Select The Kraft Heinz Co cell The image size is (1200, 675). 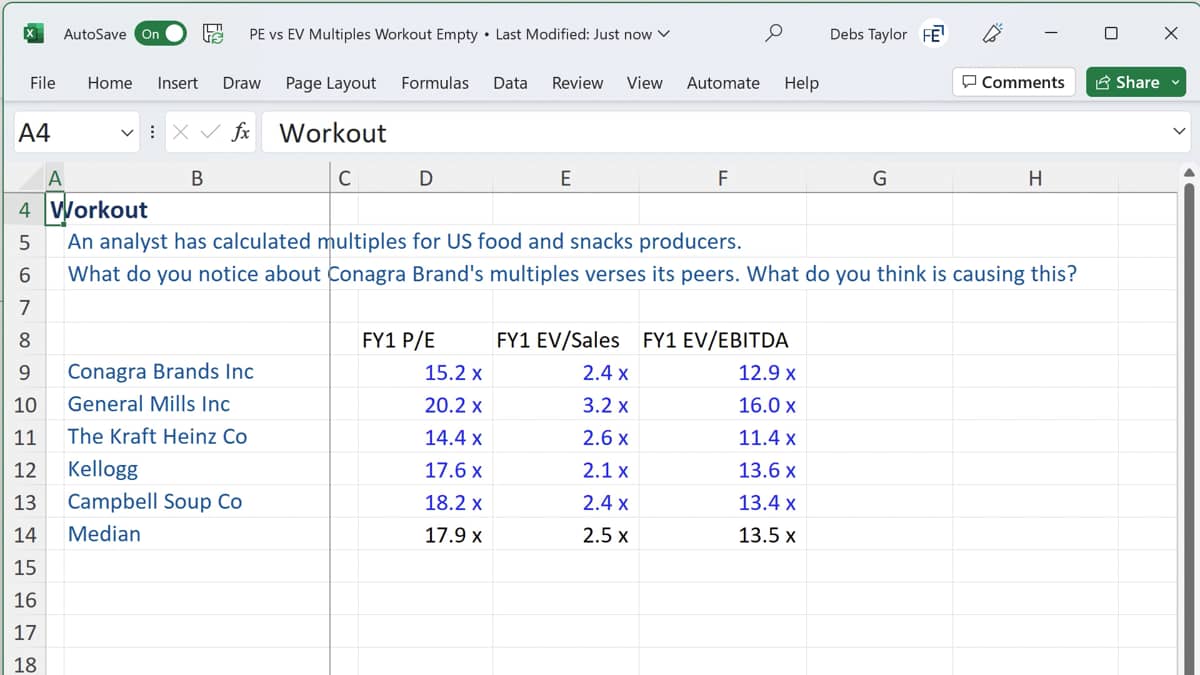197,437
